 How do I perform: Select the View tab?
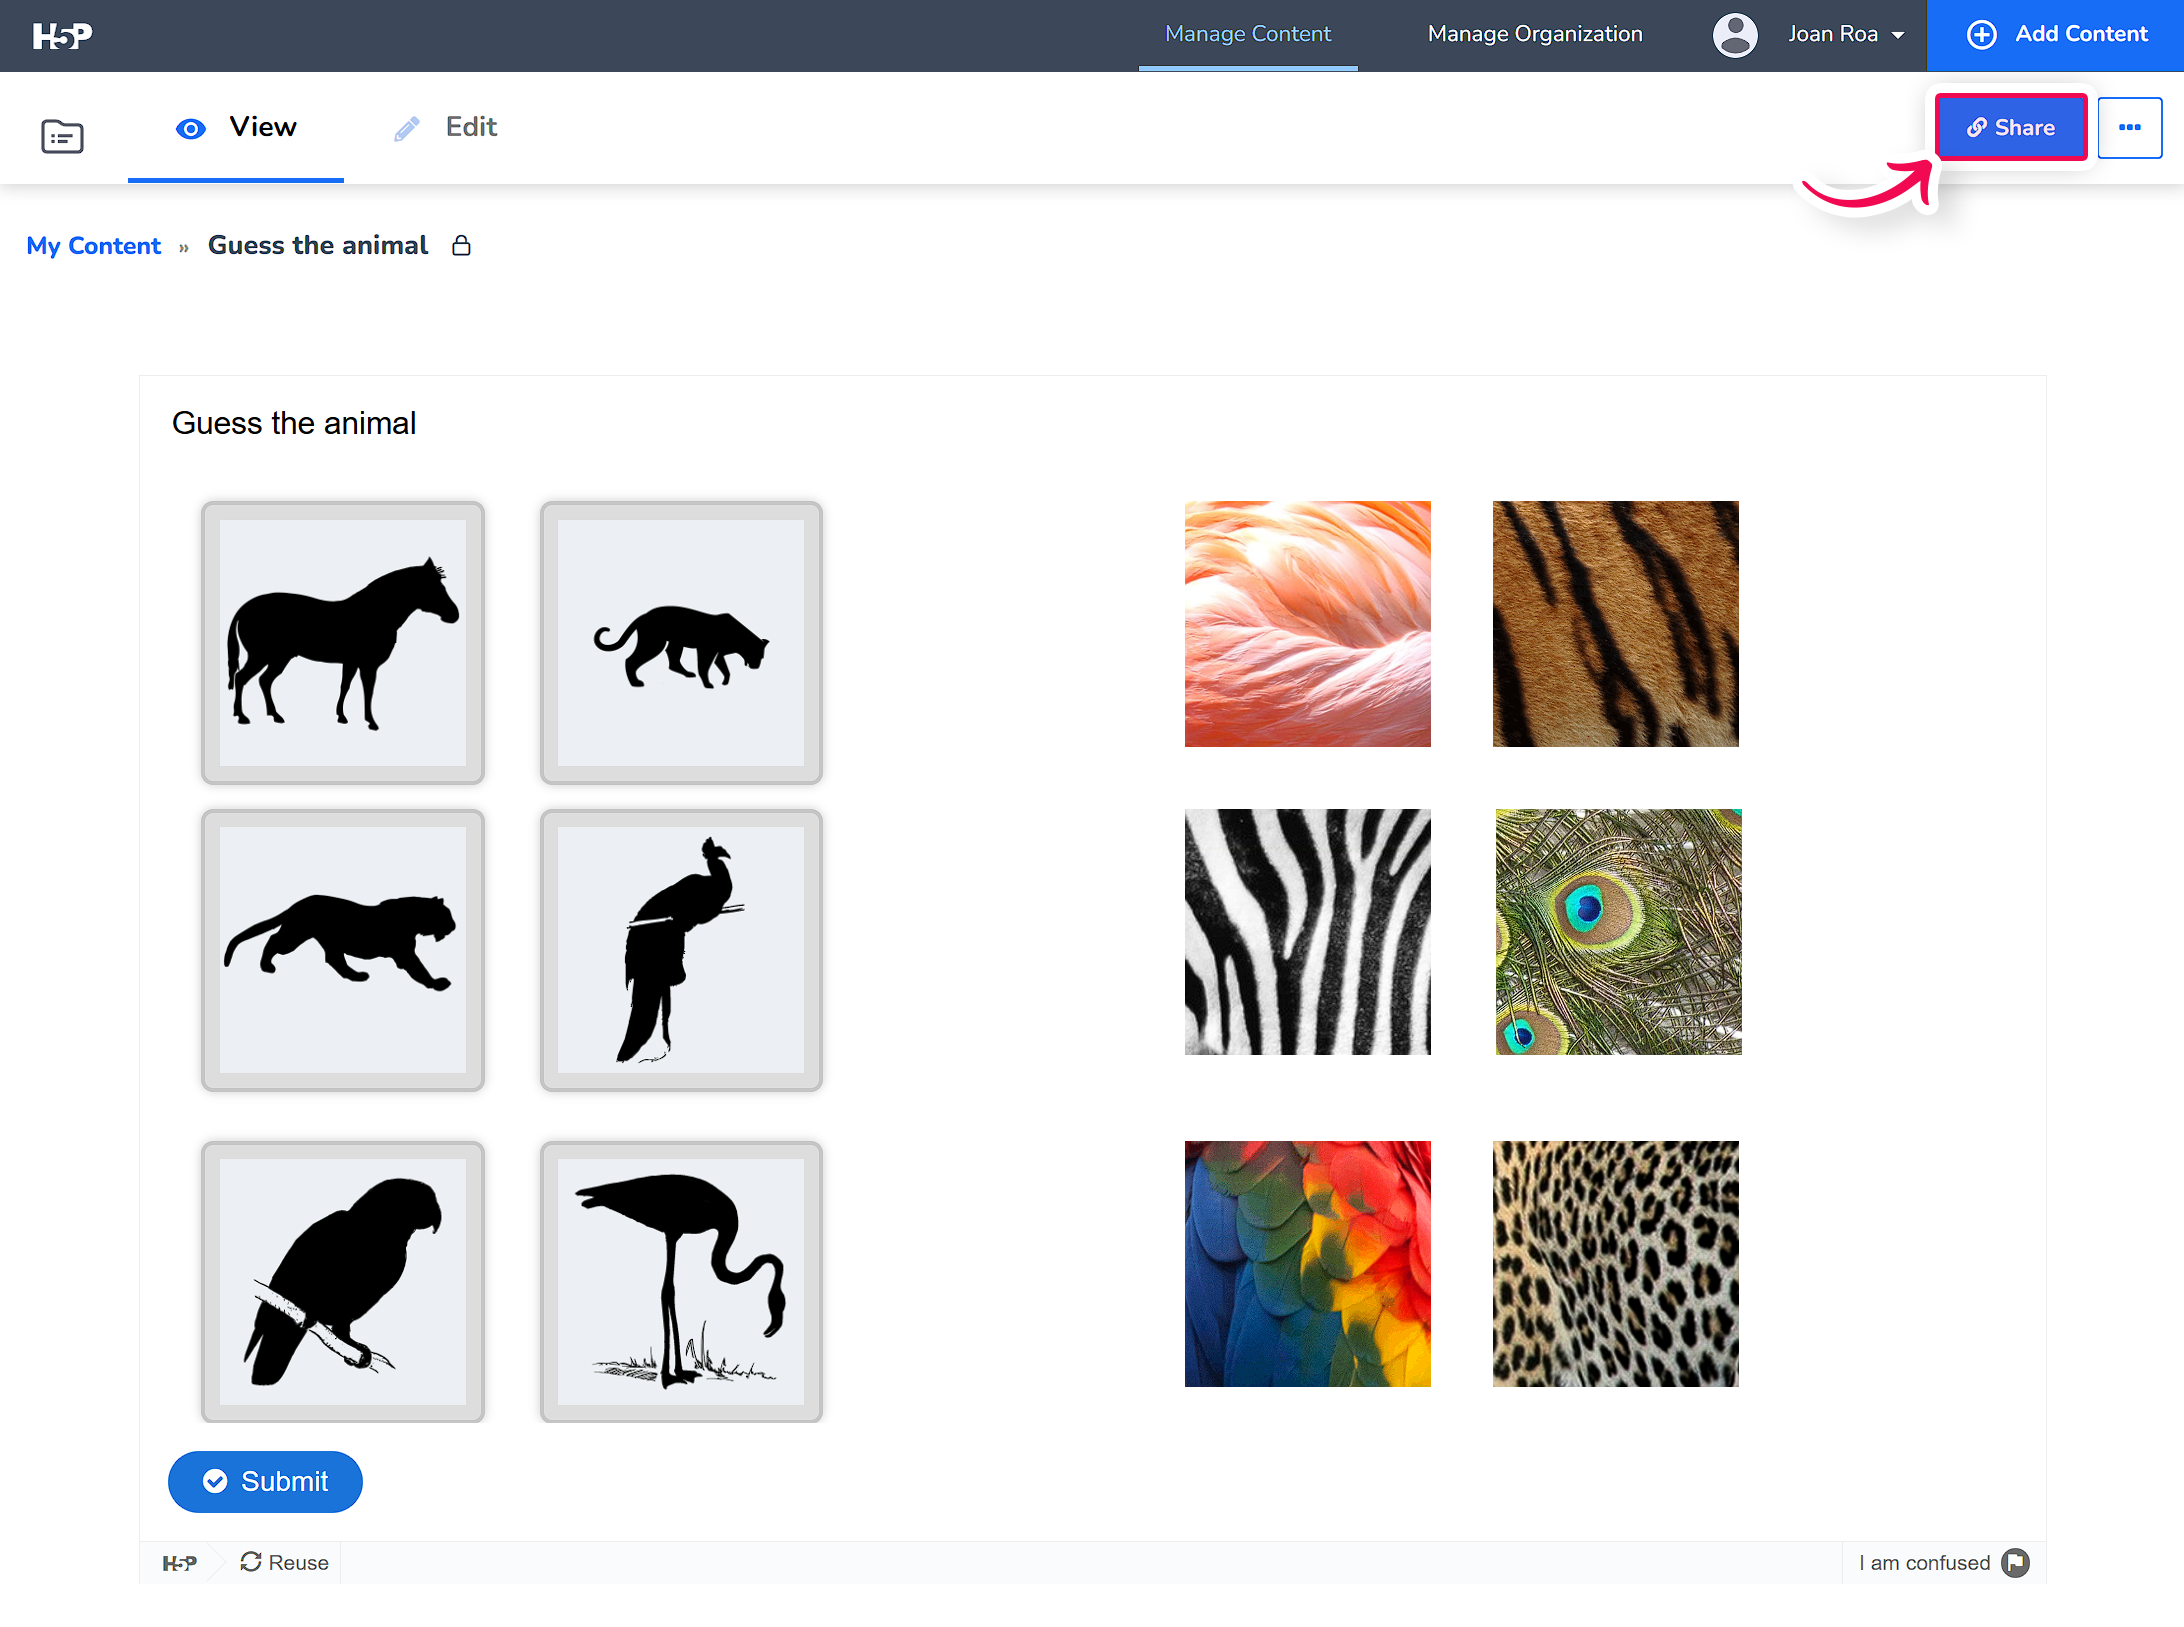click(236, 127)
